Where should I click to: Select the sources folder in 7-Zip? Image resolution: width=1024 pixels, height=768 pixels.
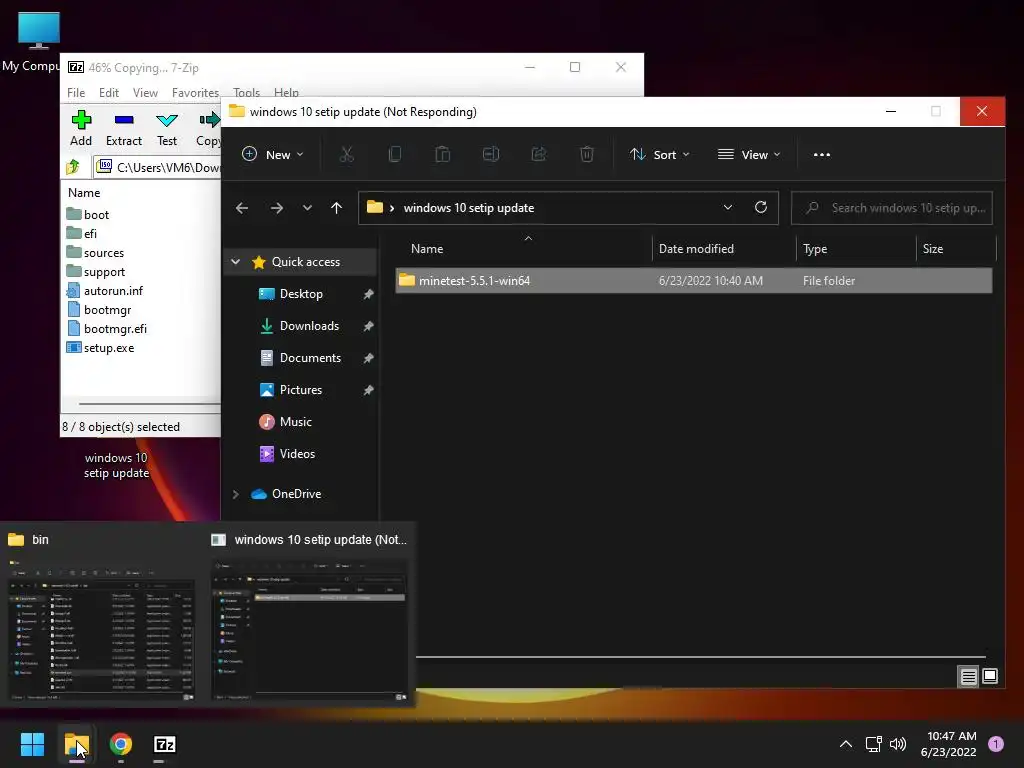(95, 252)
